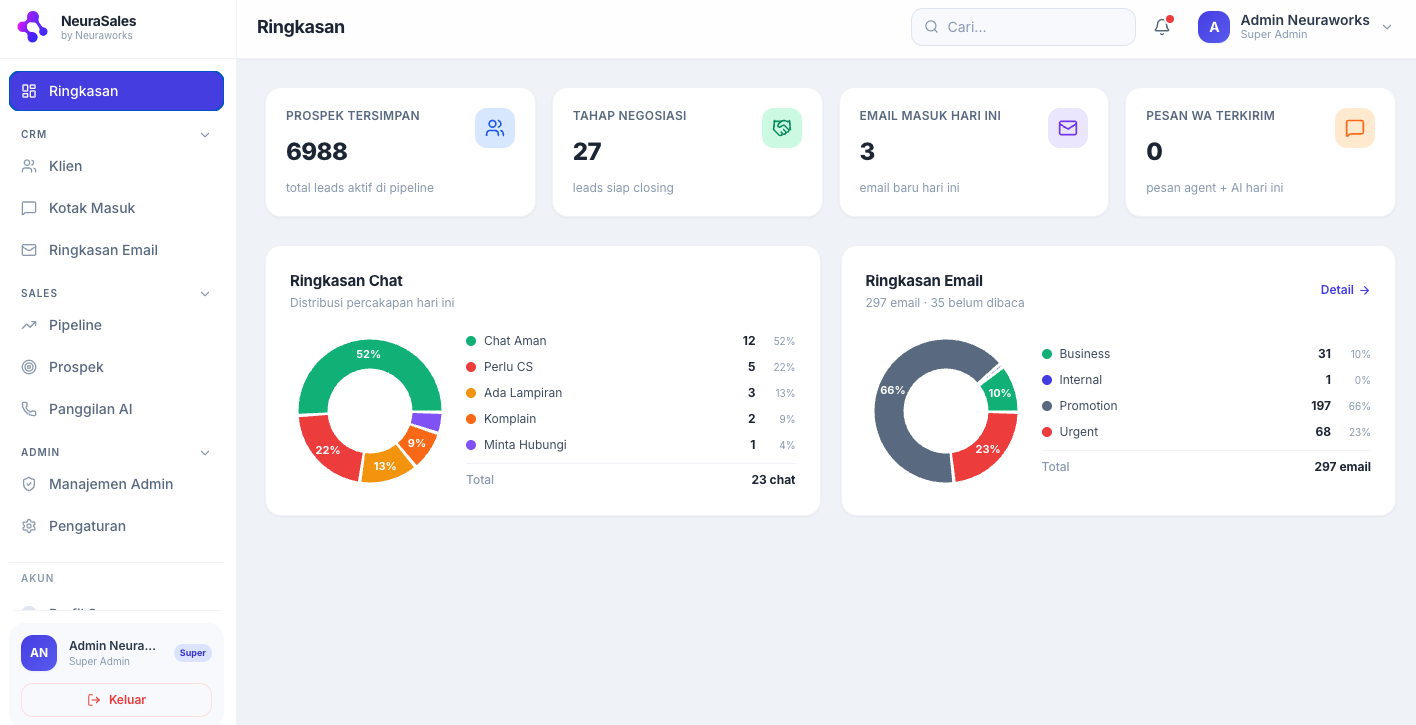Select Ringkasan Email in the sidebar
The image size is (1416, 725).
tap(116, 250)
